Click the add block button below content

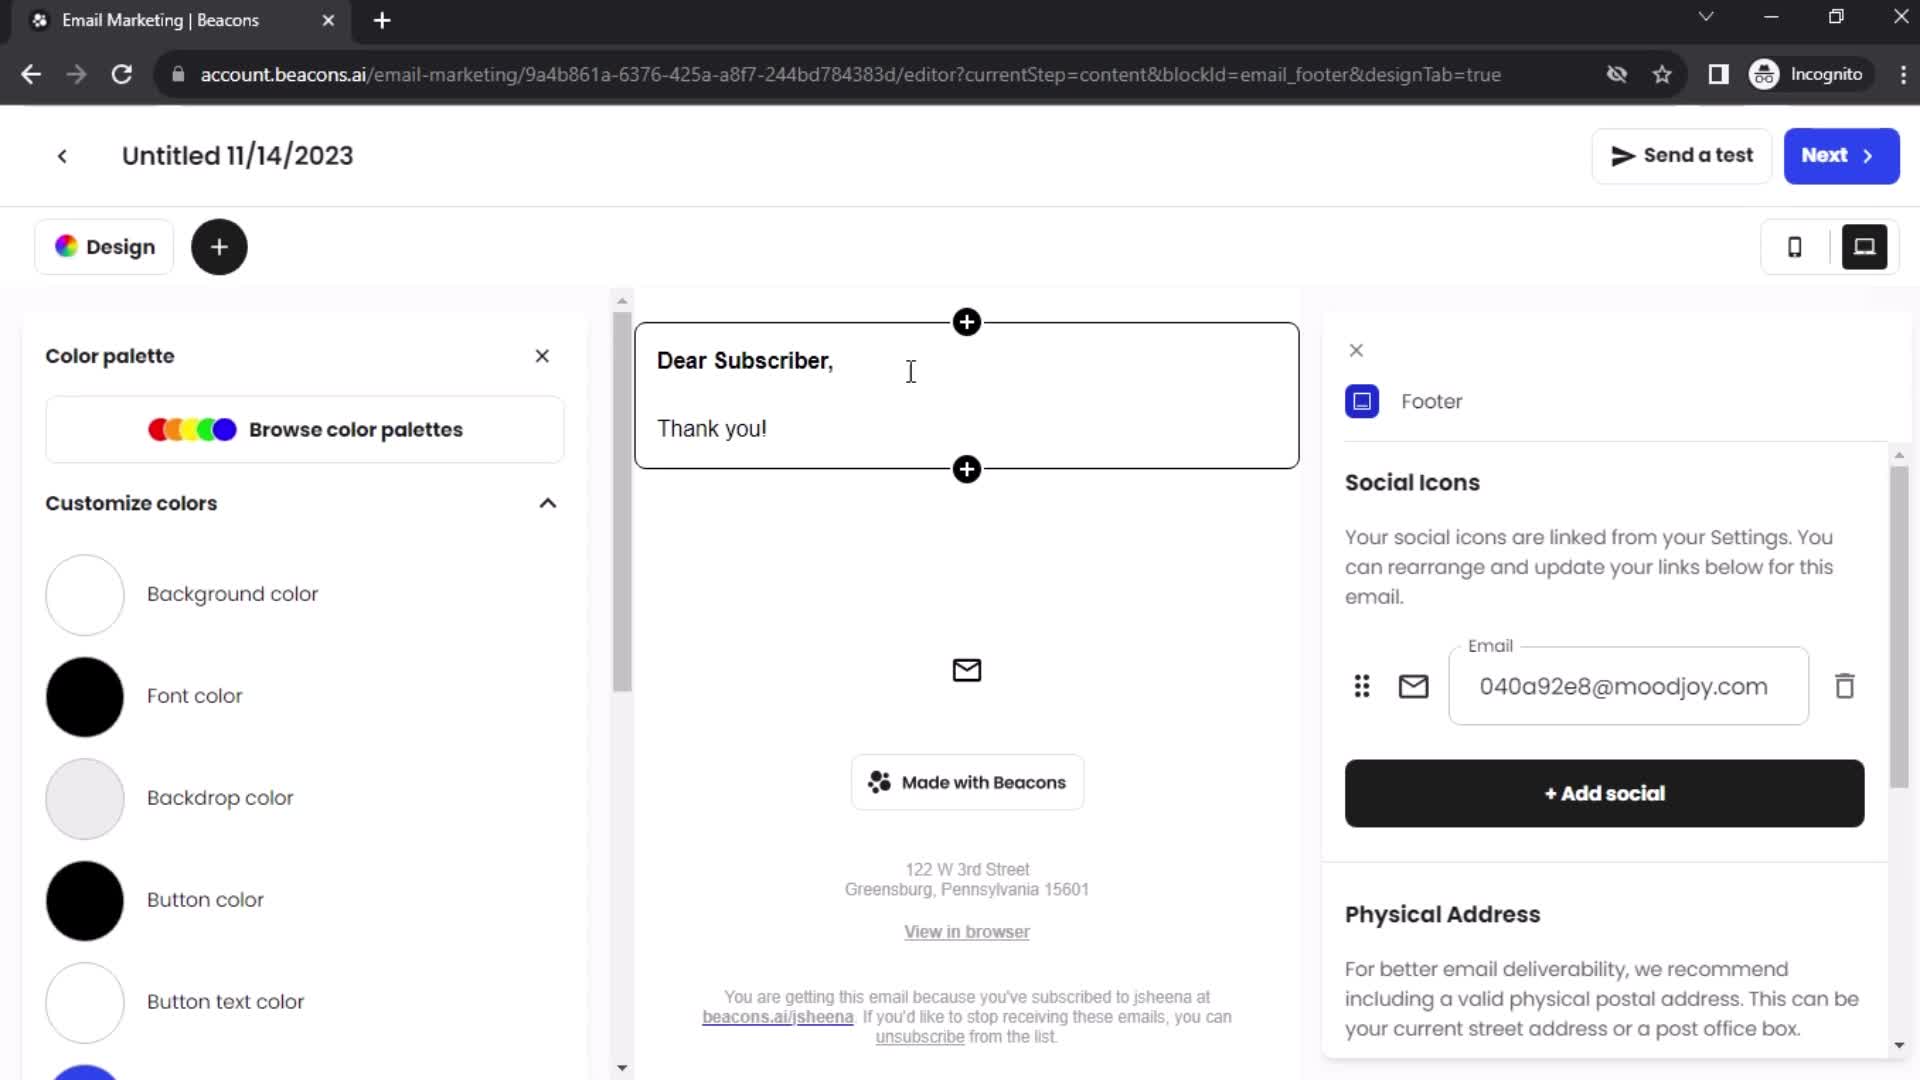[x=968, y=469]
